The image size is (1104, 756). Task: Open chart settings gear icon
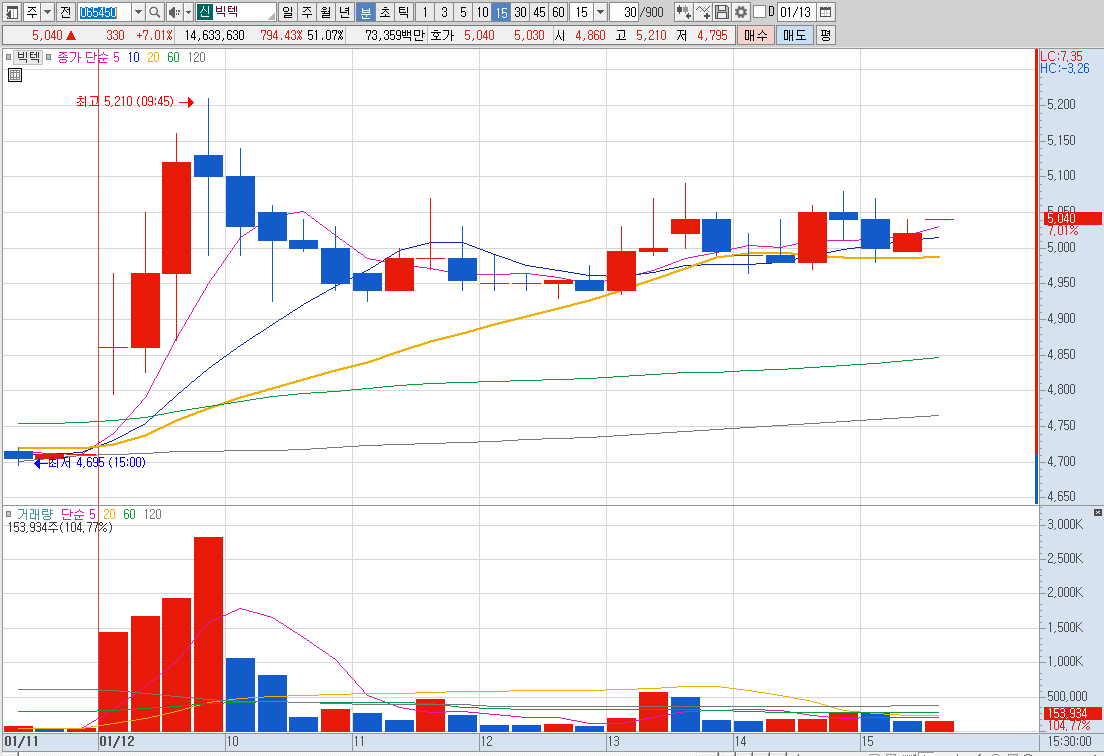click(x=741, y=12)
